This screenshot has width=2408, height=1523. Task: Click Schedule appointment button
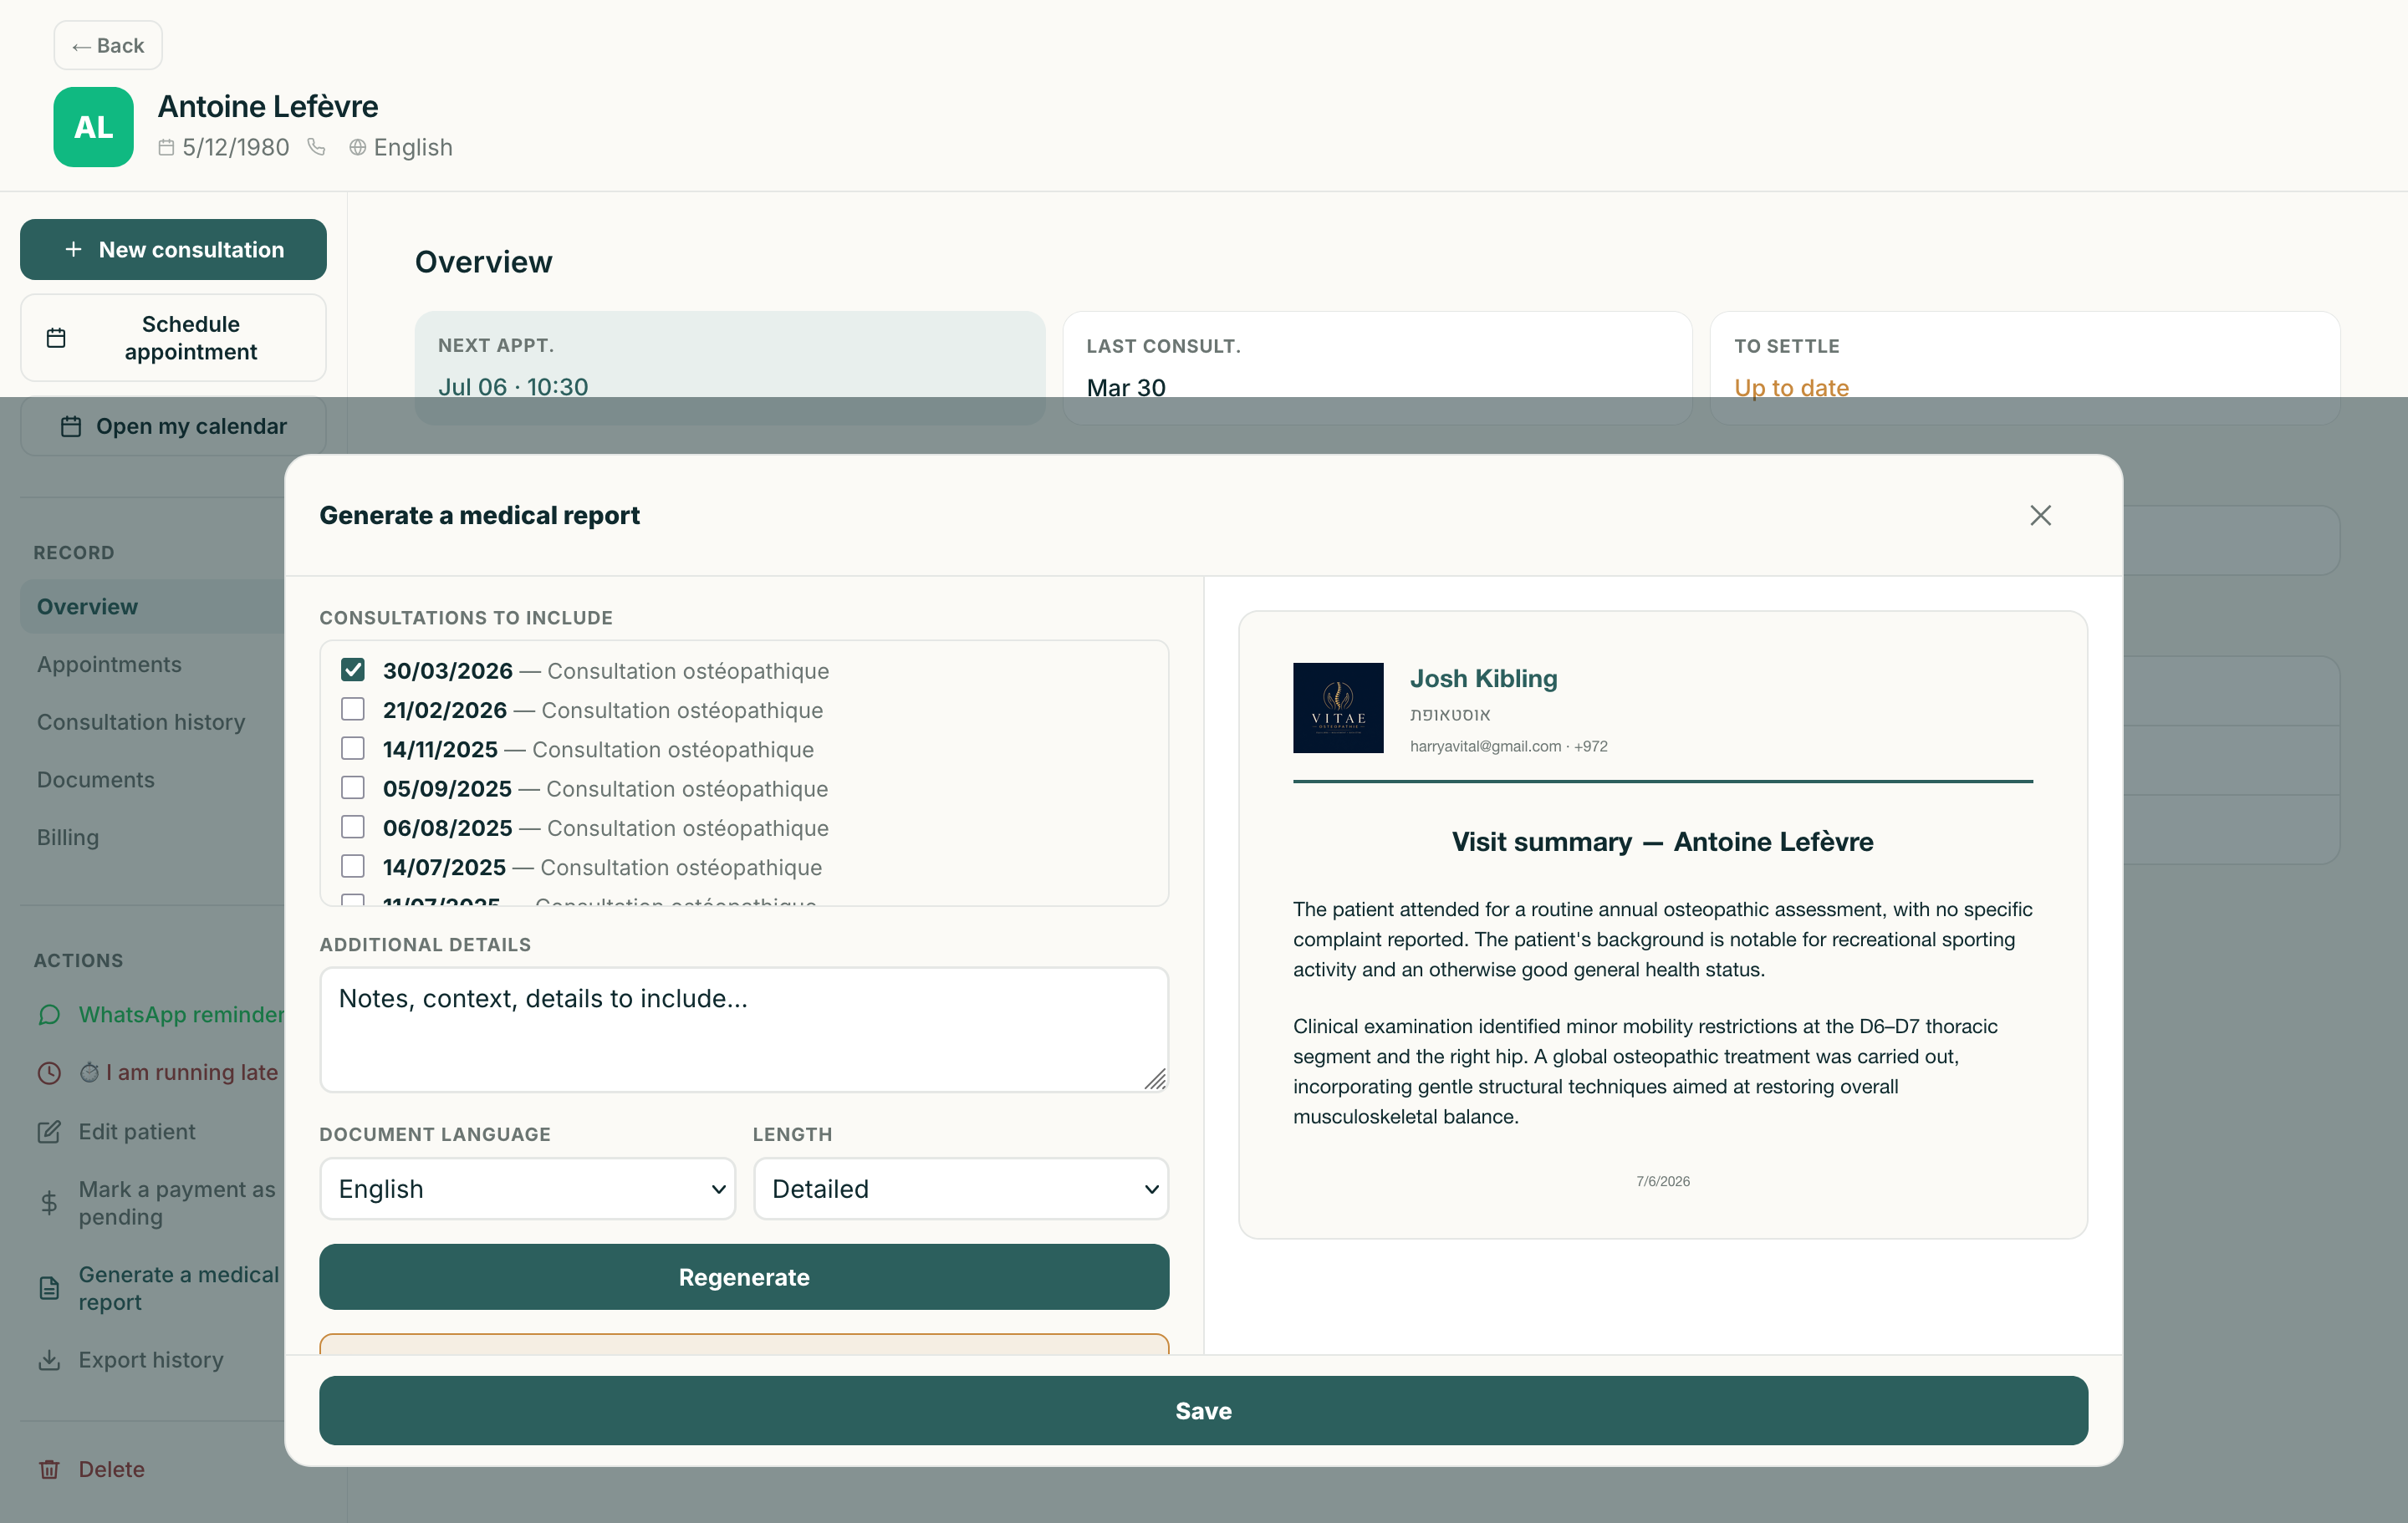coord(173,338)
